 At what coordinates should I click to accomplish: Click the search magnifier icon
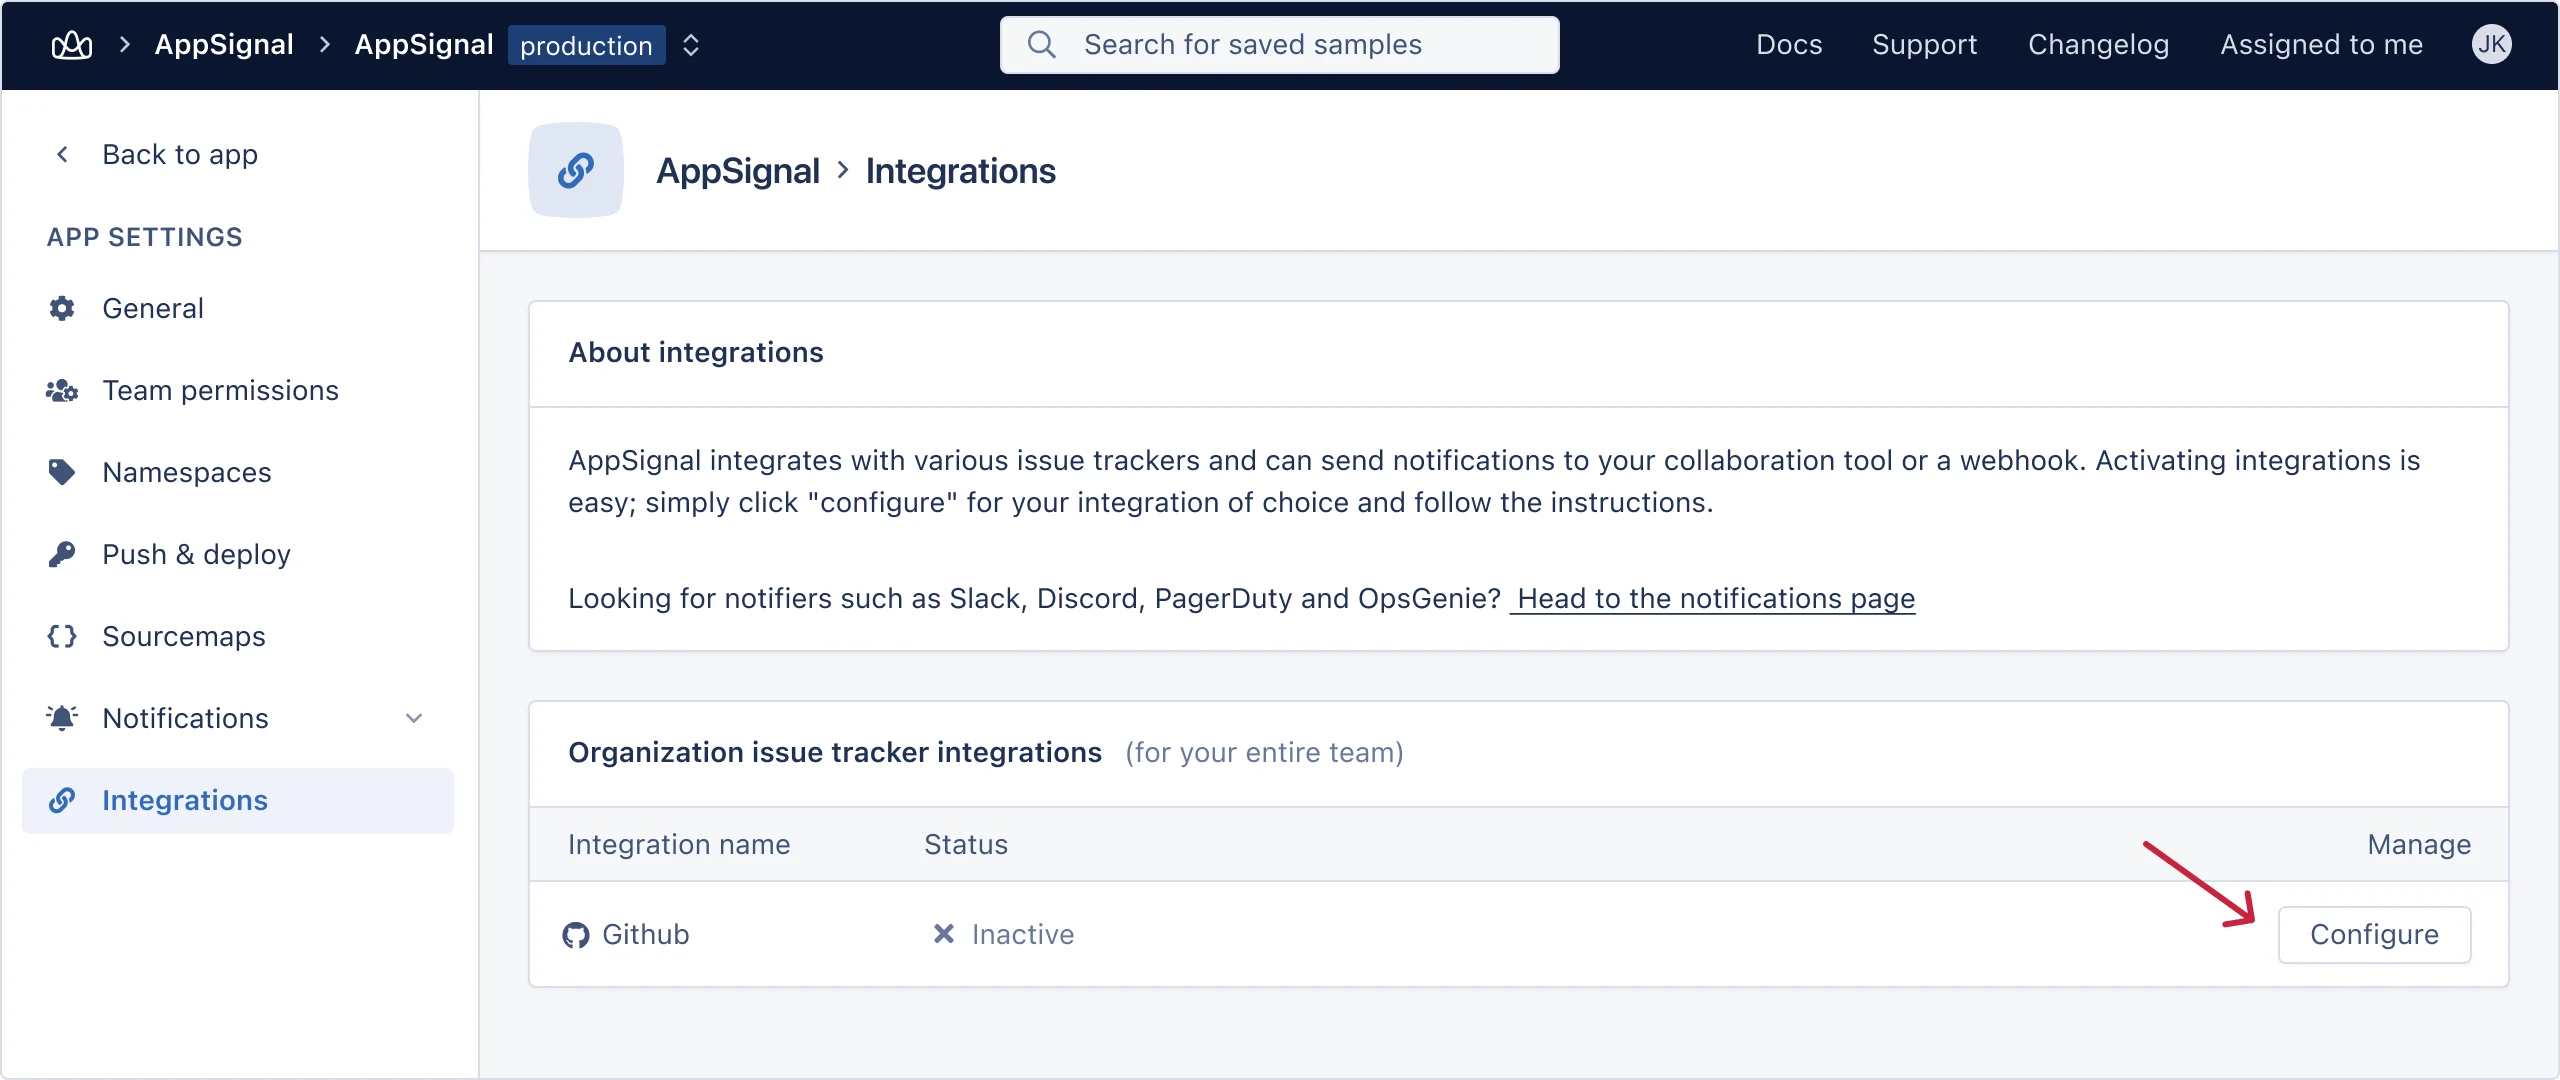tap(1042, 45)
